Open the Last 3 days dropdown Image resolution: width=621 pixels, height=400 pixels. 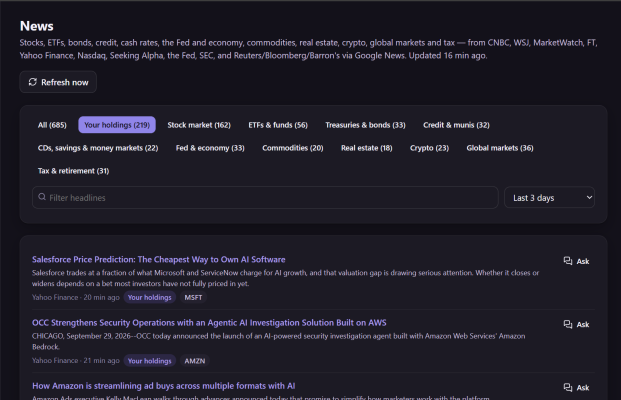549,197
